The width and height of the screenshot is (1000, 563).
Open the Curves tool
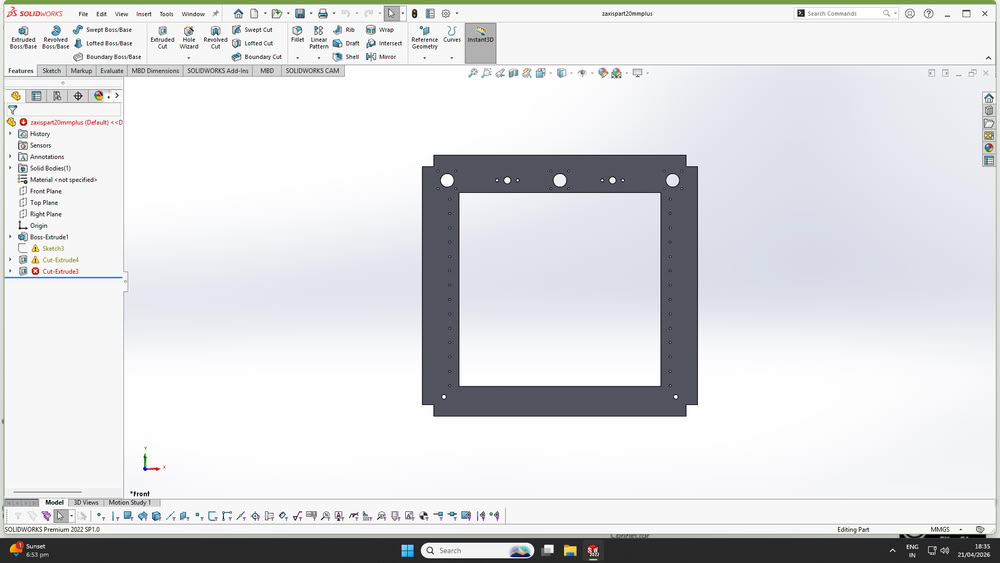tap(452, 34)
